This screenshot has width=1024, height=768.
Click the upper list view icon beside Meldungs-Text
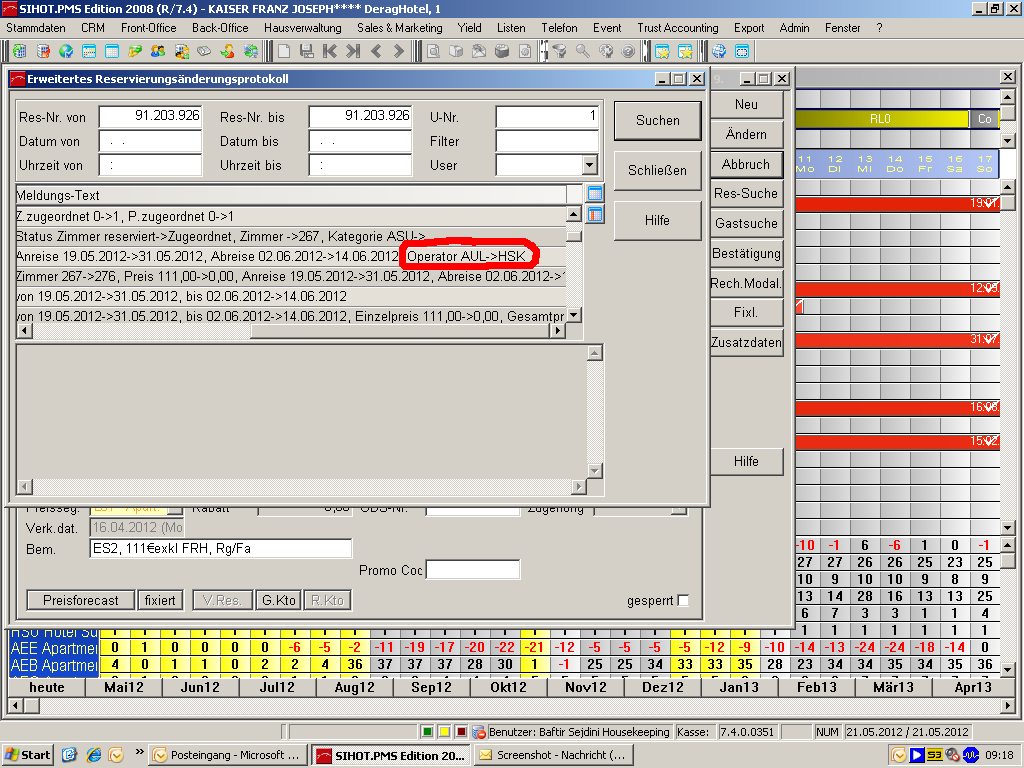pyautogui.click(x=595, y=193)
